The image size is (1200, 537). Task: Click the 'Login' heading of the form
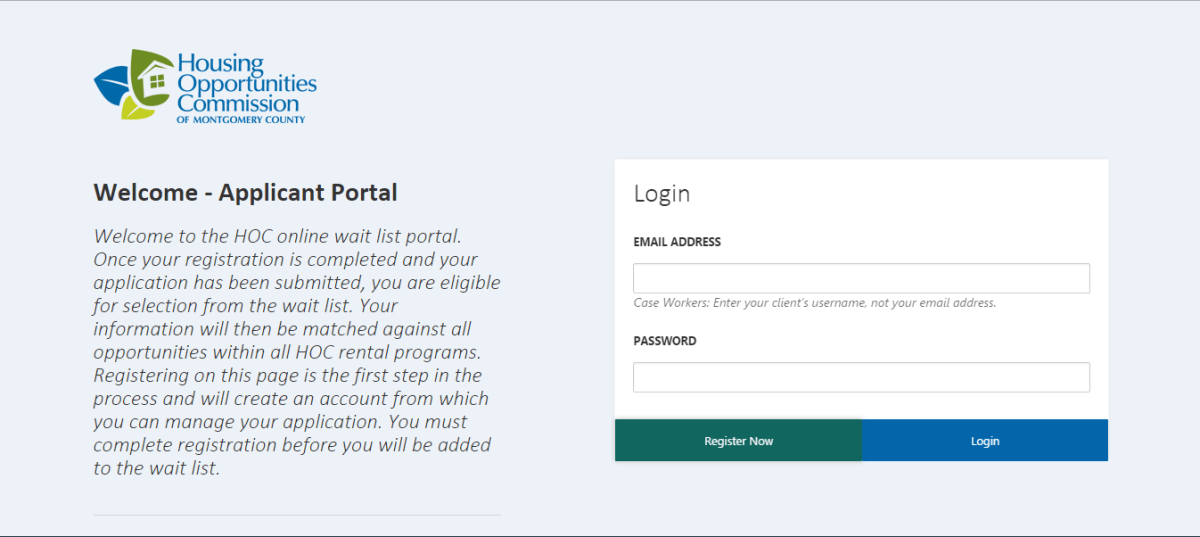click(662, 194)
